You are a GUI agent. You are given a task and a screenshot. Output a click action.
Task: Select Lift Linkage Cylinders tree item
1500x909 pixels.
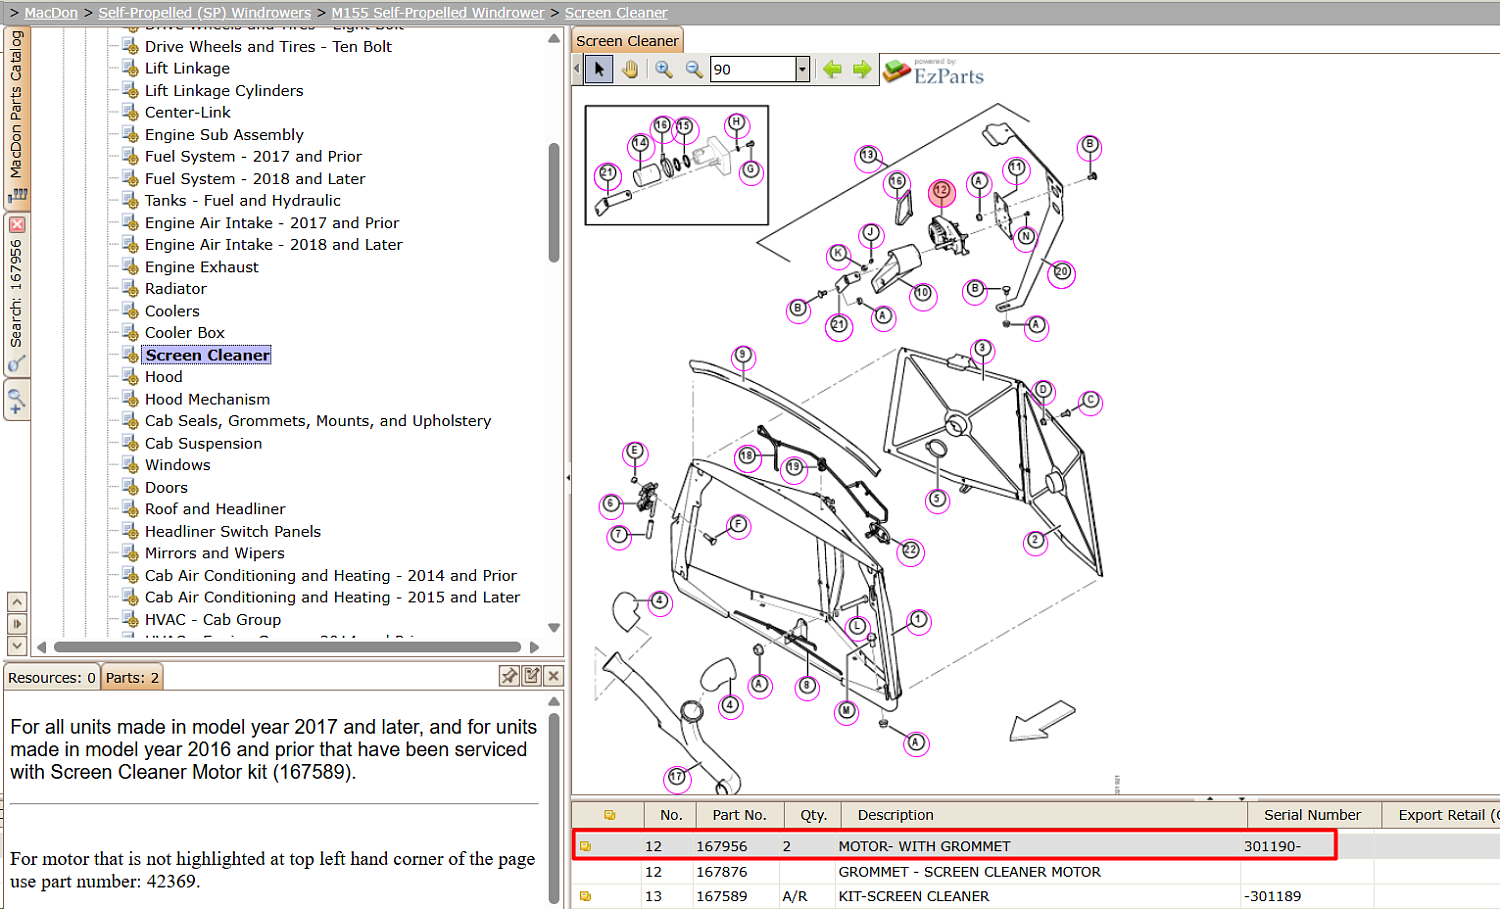(x=224, y=90)
